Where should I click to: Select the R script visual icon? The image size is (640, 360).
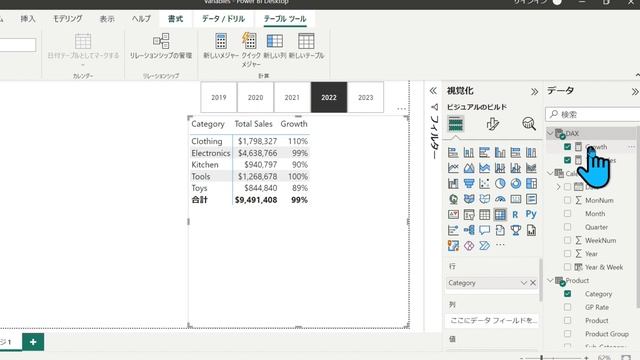515,215
